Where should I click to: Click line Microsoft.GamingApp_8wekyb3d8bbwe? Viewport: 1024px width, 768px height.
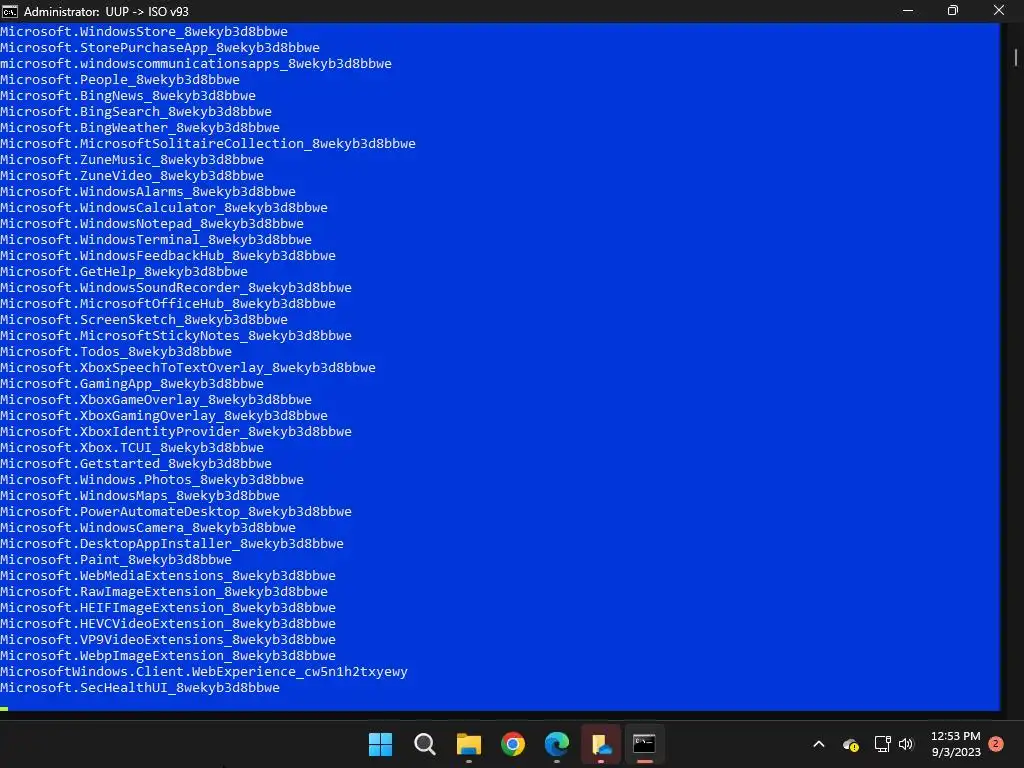(x=132, y=383)
